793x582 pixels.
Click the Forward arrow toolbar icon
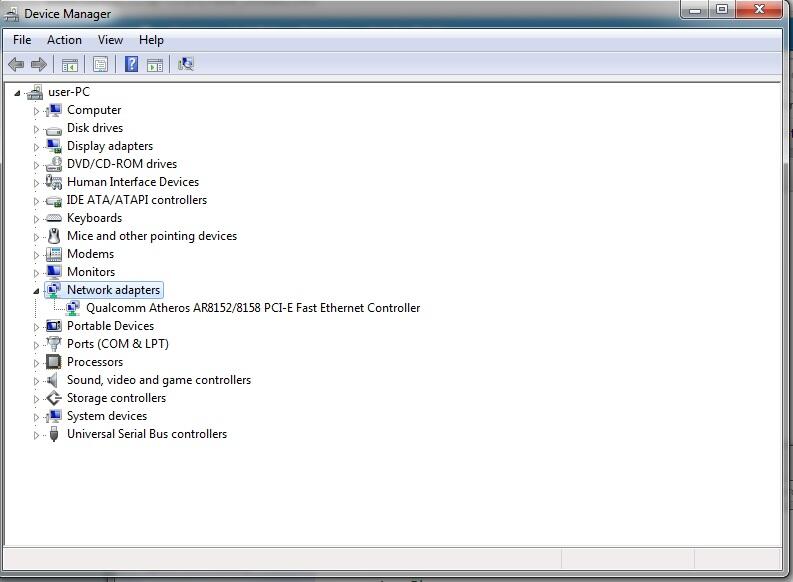point(39,64)
